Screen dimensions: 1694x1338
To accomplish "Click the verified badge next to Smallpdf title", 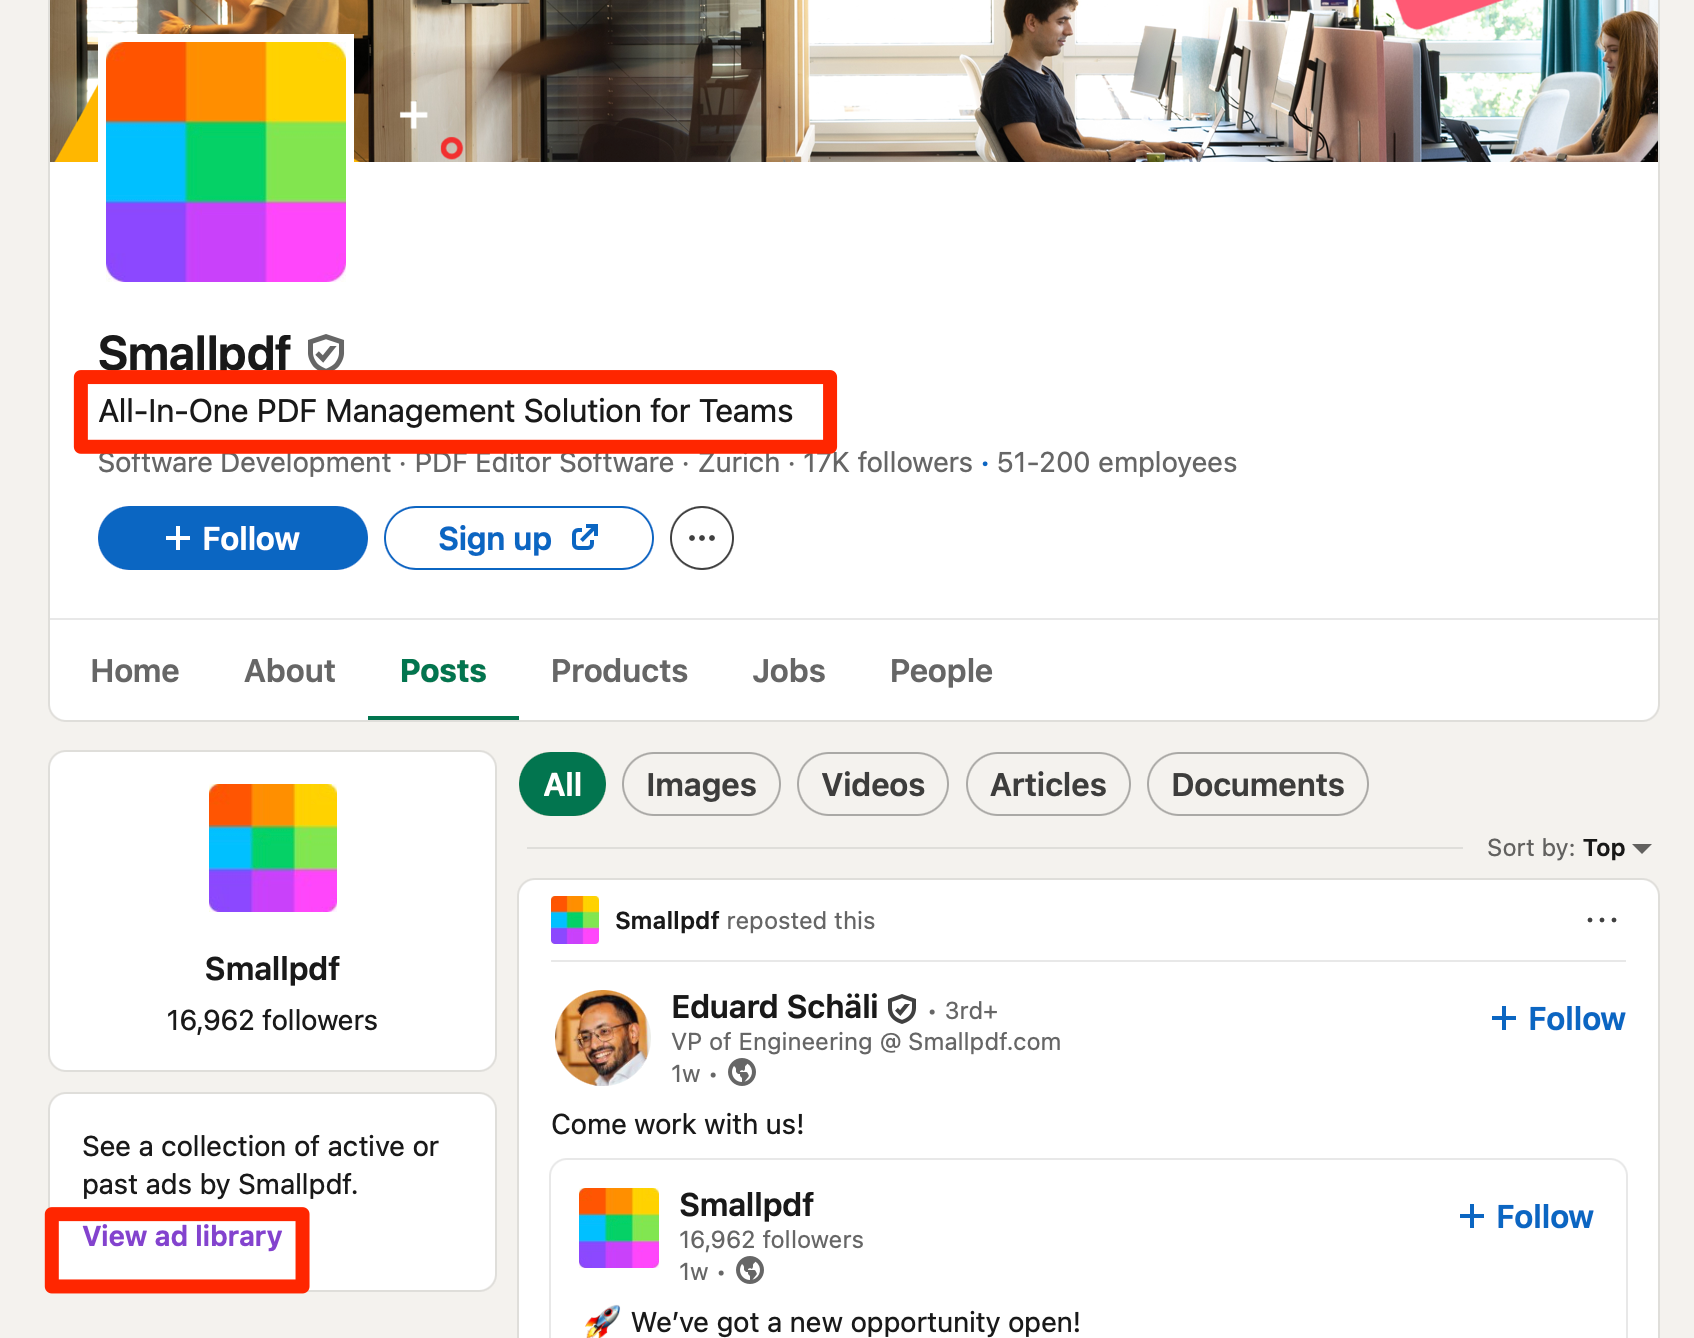I will tap(326, 353).
